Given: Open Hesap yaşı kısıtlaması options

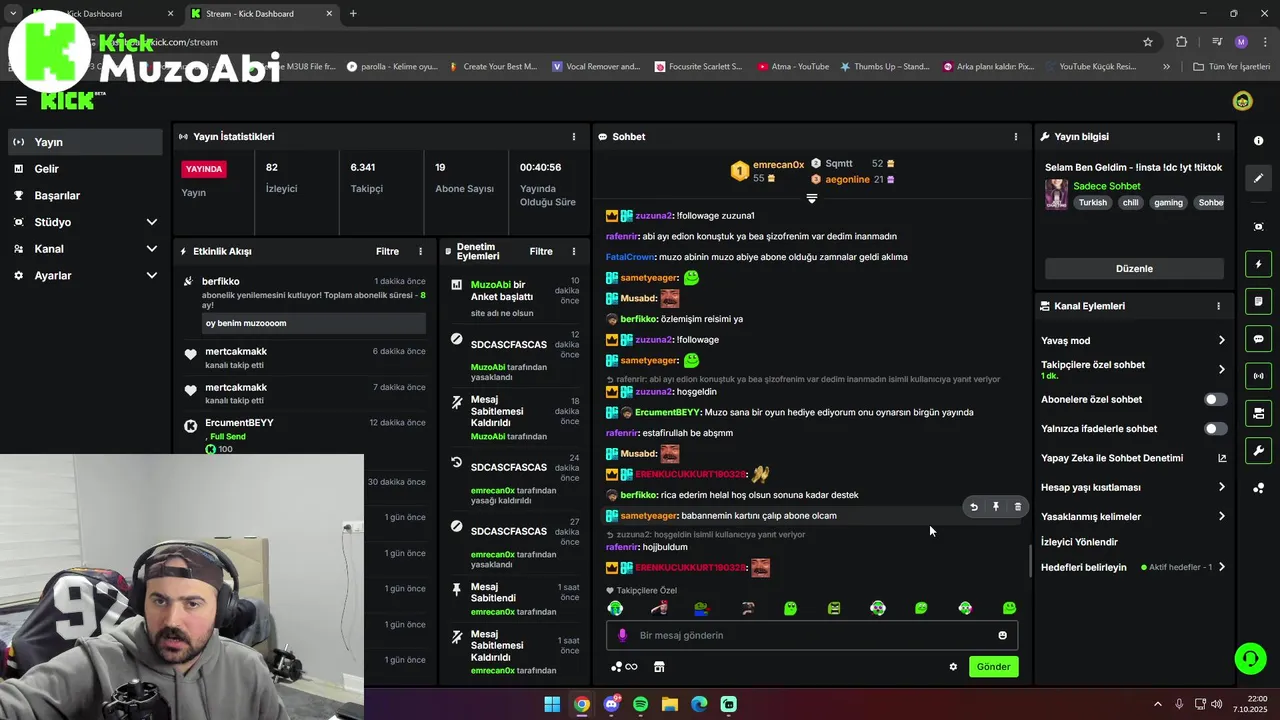Looking at the screenshot, I should [x=1221, y=487].
